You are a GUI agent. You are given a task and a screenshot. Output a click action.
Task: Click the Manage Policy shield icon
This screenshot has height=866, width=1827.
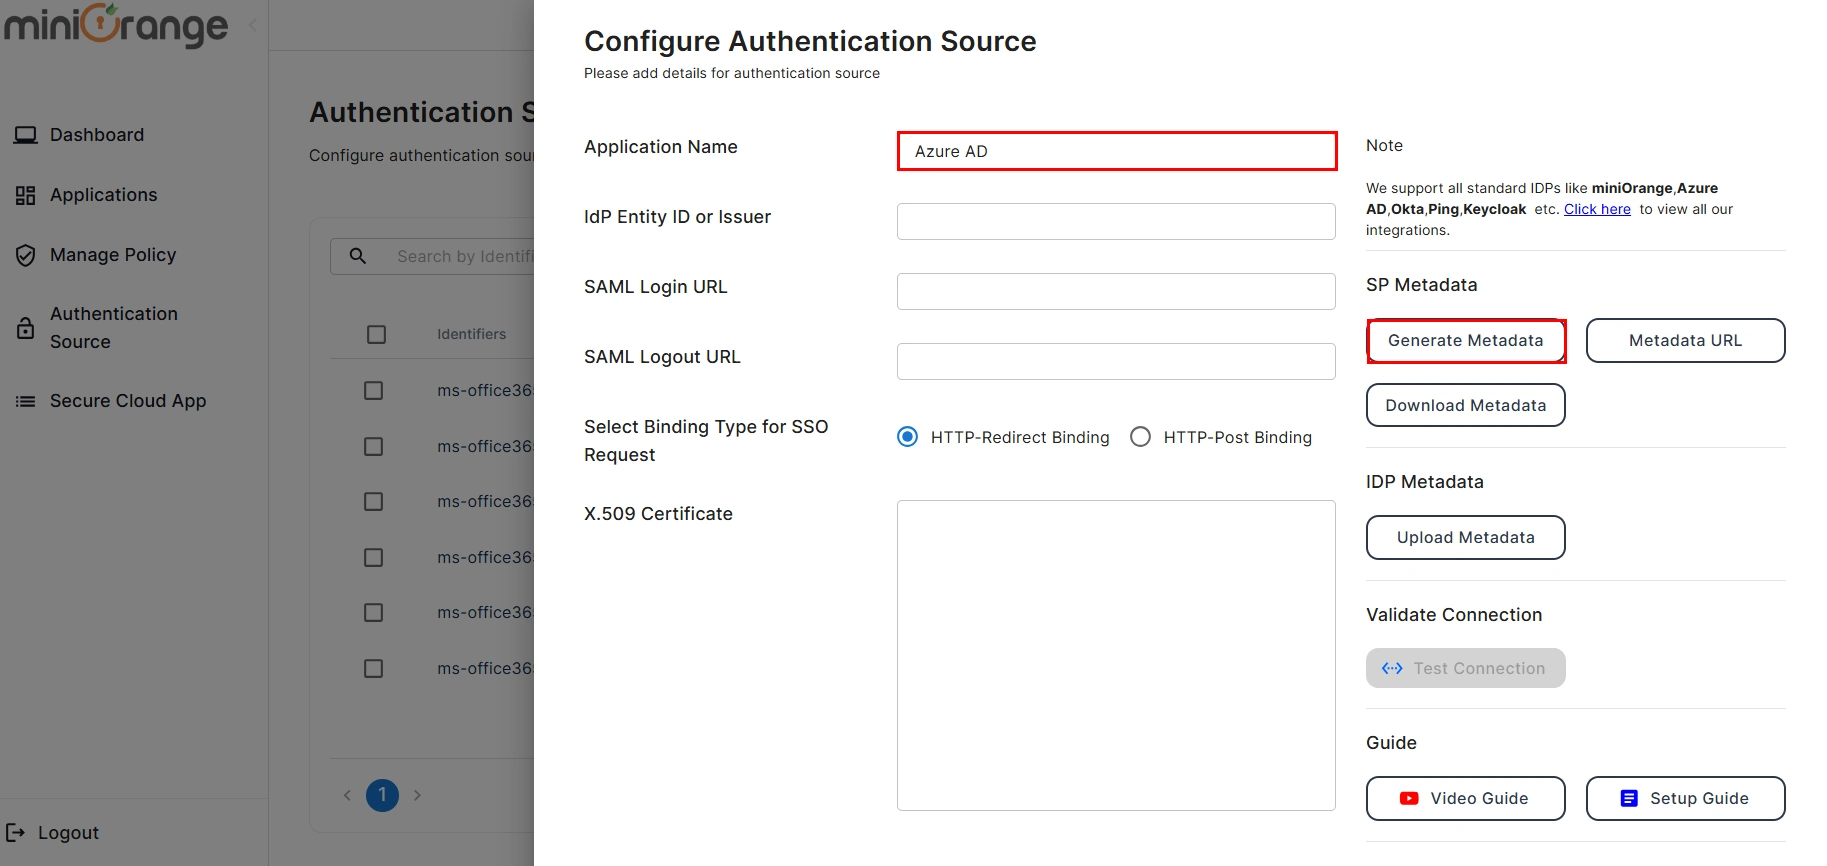coord(26,255)
